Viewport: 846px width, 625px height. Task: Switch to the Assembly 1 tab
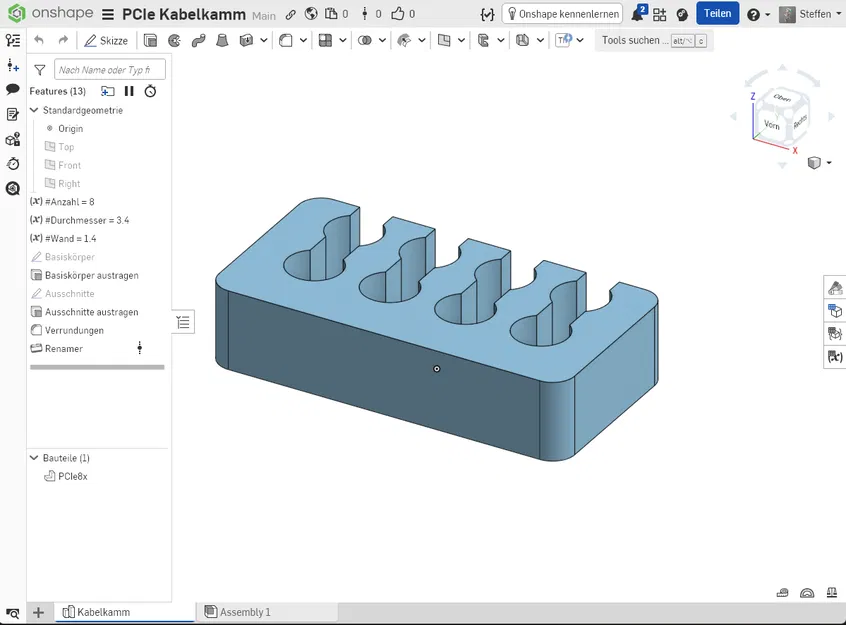245,612
